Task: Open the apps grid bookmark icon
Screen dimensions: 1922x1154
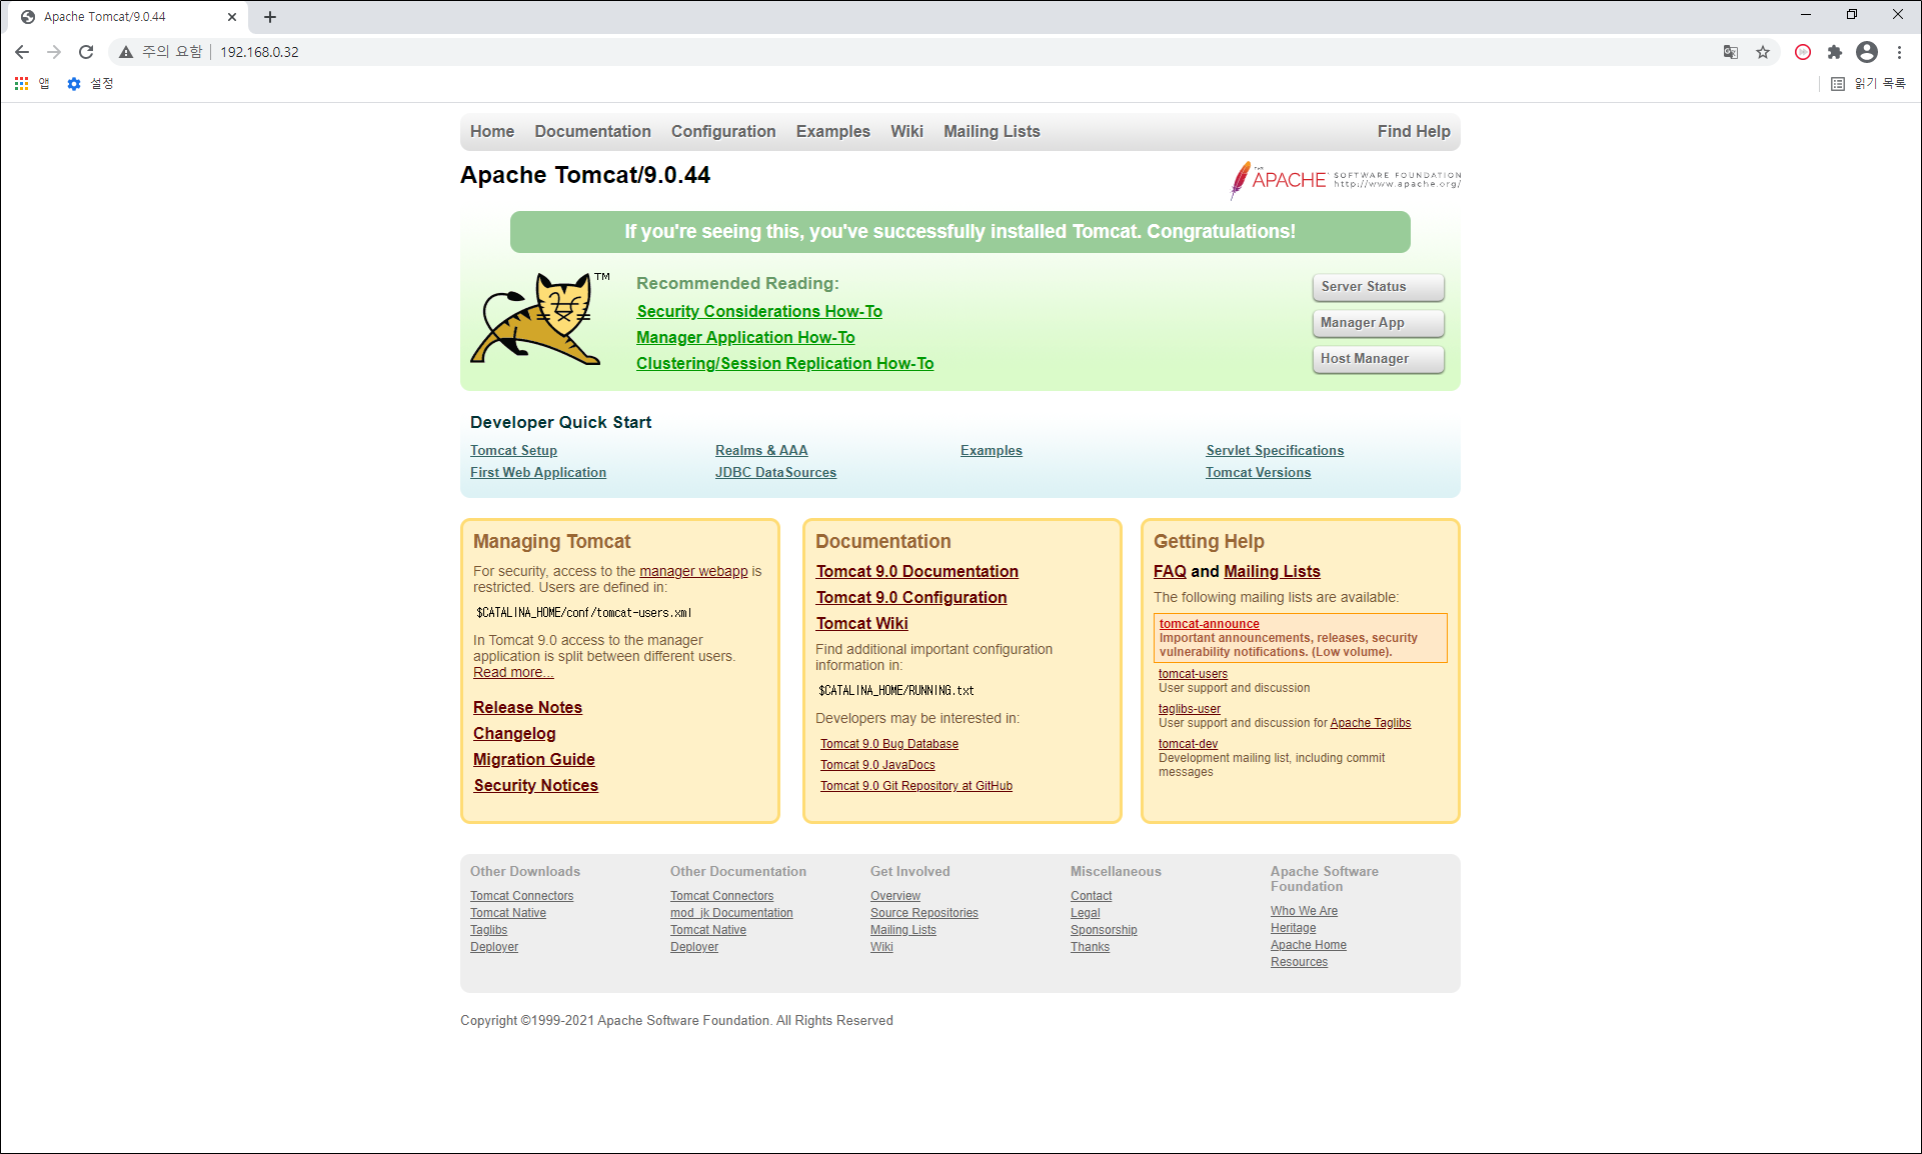Action: [21, 84]
